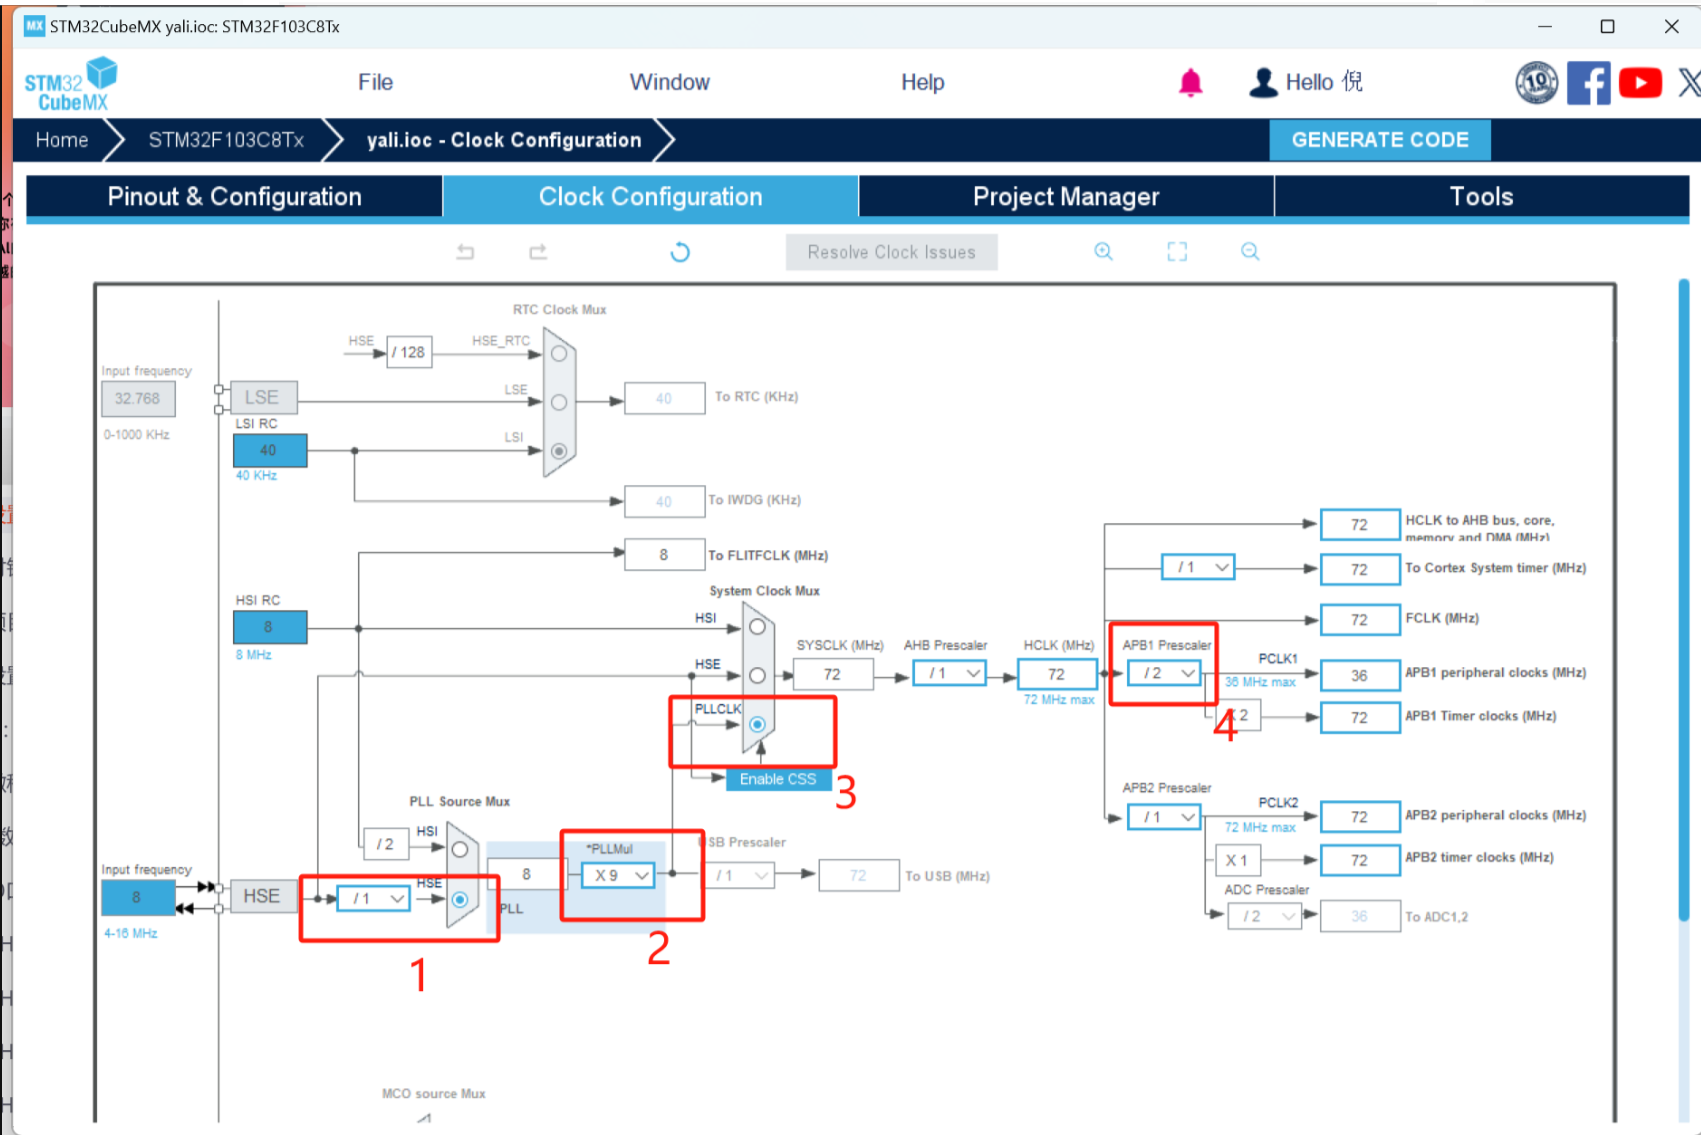
Task: Select LSE in RTC Clock Mux
Action: coord(559,402)
